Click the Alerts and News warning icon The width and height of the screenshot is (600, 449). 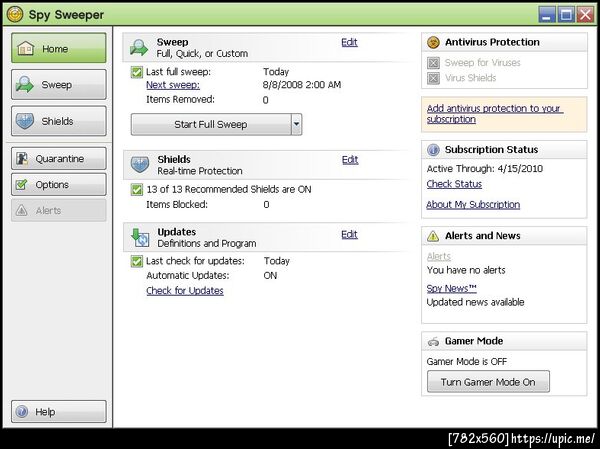pyautogui.click(x=433, y=236)
